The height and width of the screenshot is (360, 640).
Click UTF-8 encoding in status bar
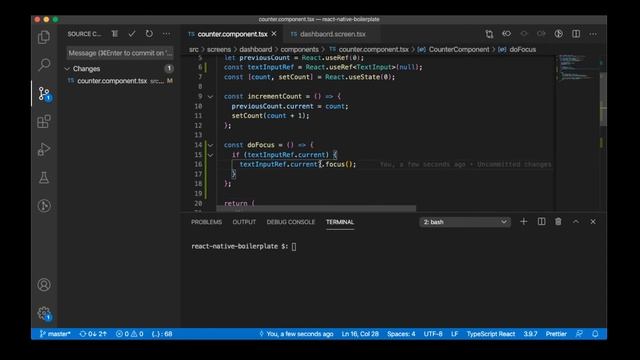coord(433,334)
